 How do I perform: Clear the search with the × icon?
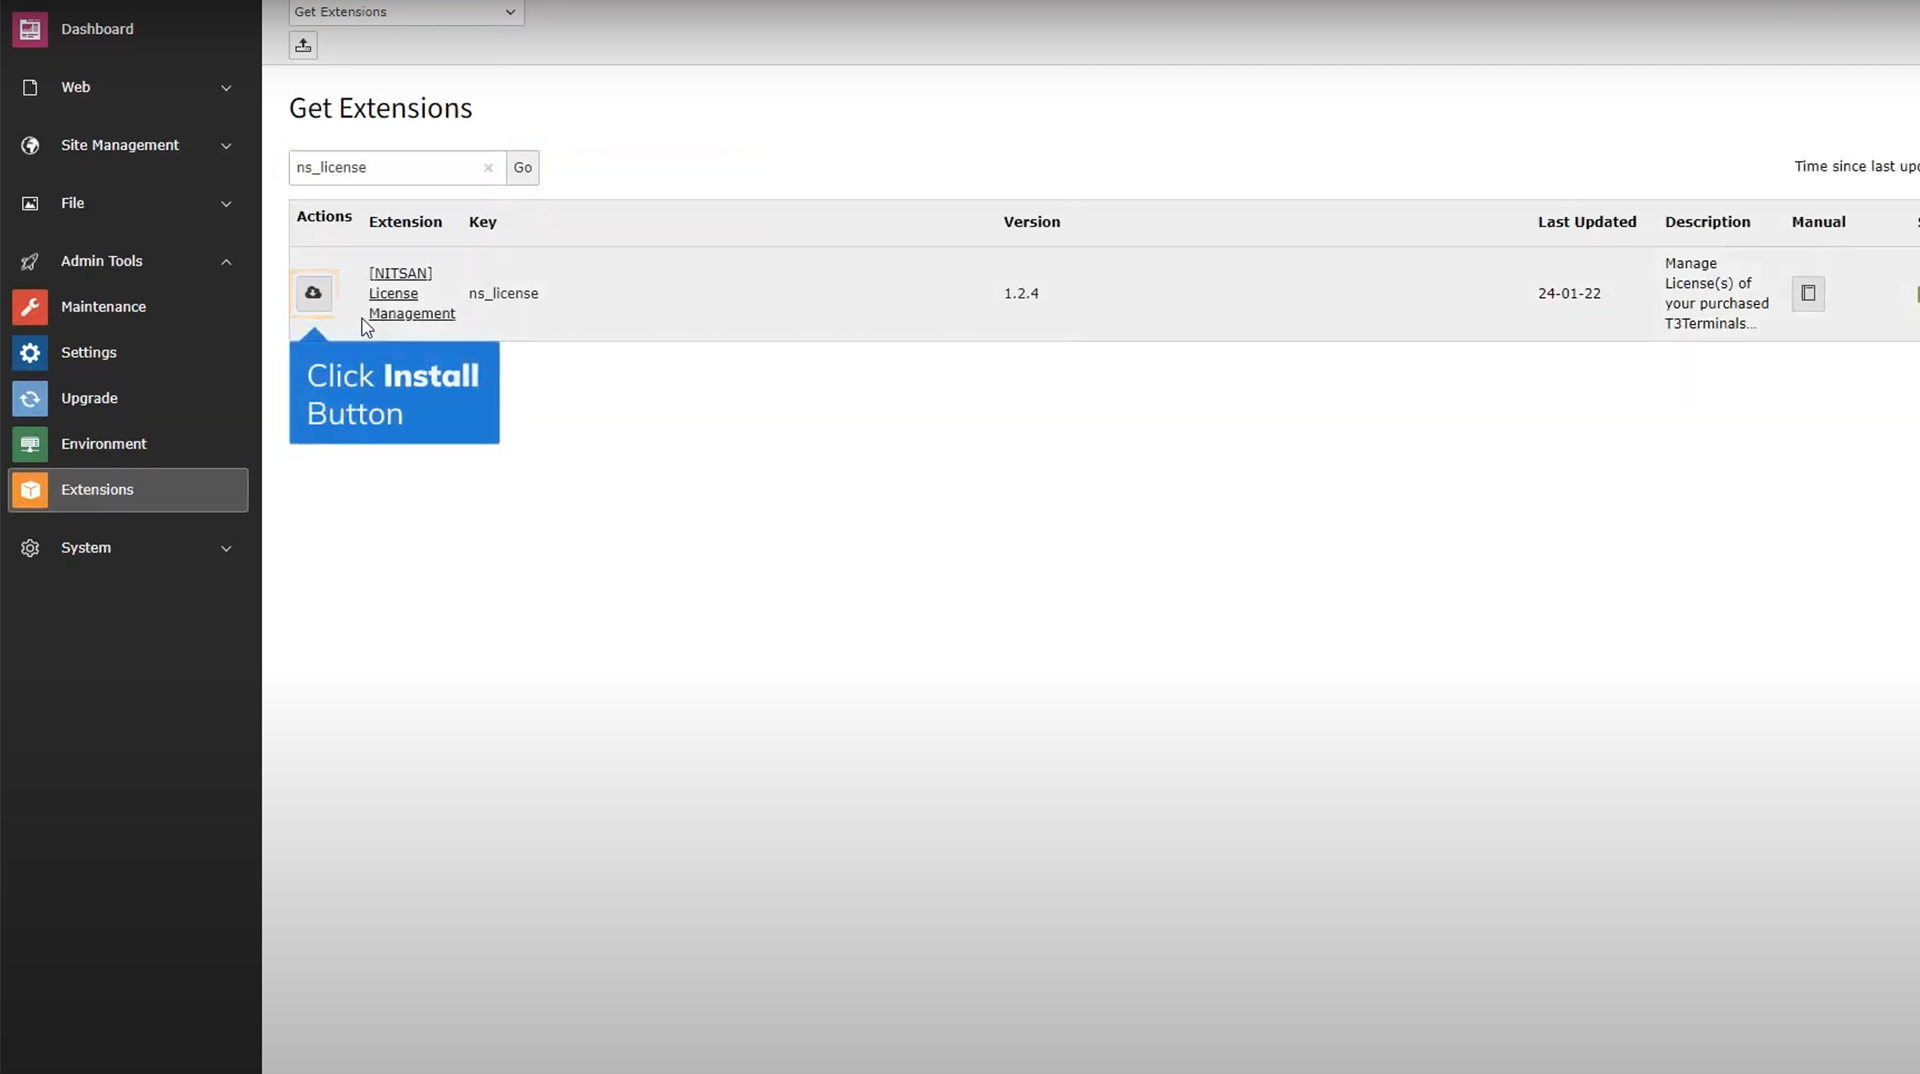pyautogui.click(x=488, y=168)
